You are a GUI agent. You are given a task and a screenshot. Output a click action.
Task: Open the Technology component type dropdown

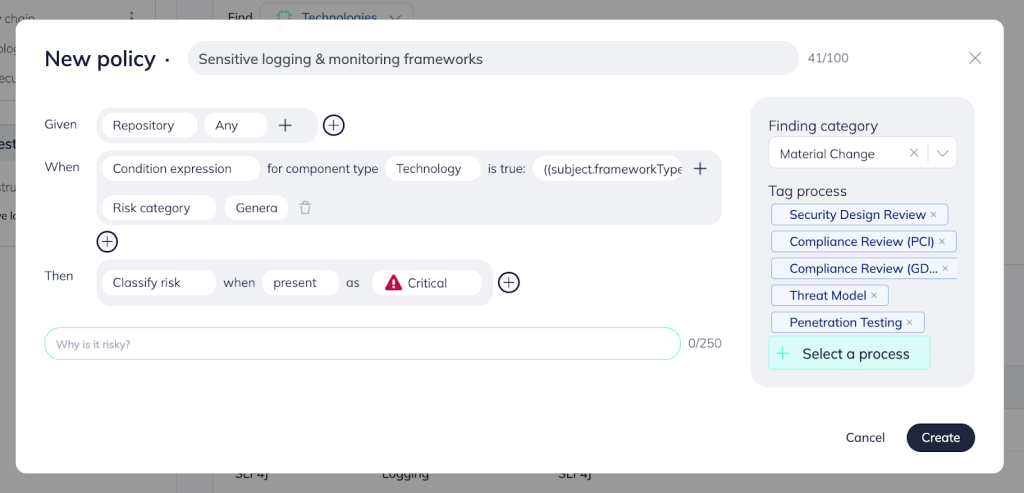tap(432, 169)
